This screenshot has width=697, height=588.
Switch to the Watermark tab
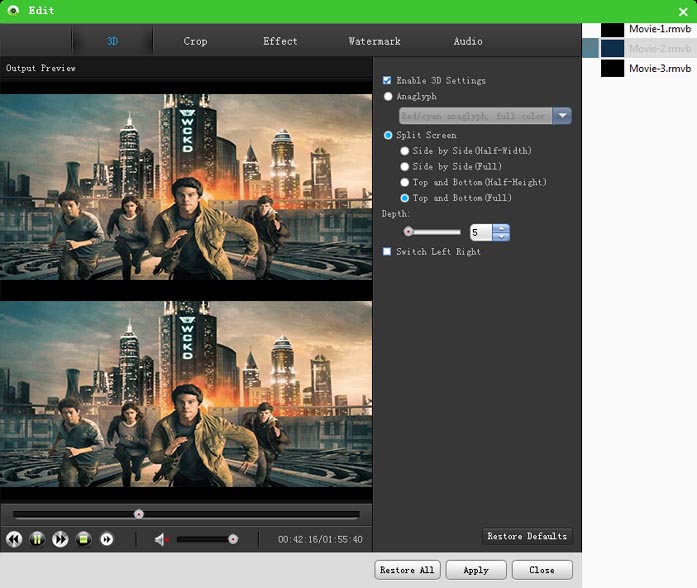click(374, 41)
